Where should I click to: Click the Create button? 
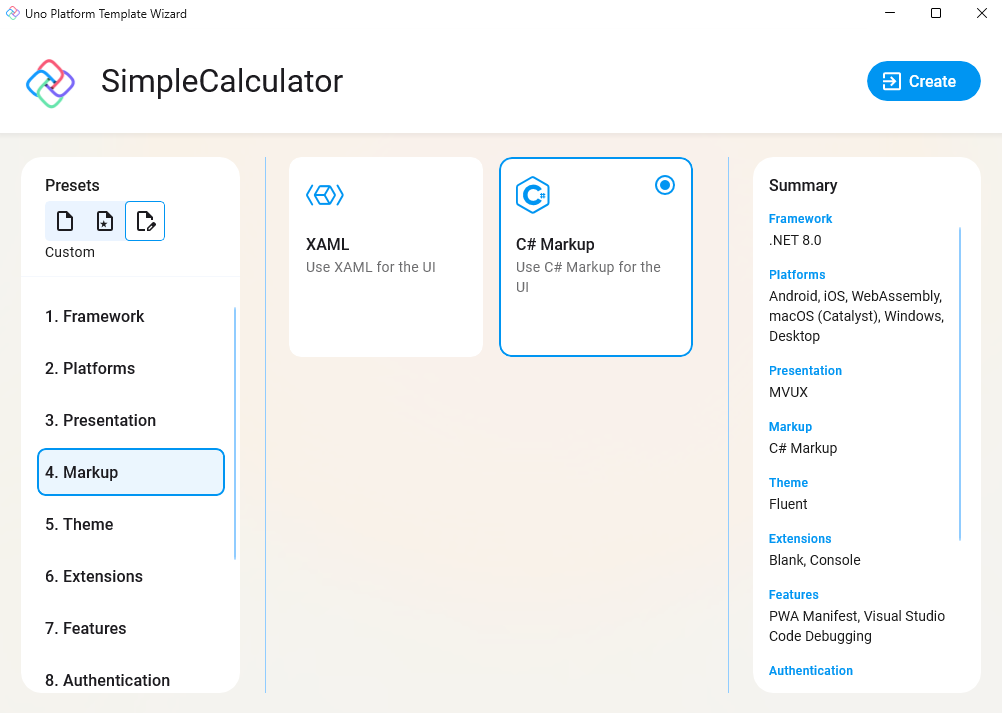(x=923, y=81)
